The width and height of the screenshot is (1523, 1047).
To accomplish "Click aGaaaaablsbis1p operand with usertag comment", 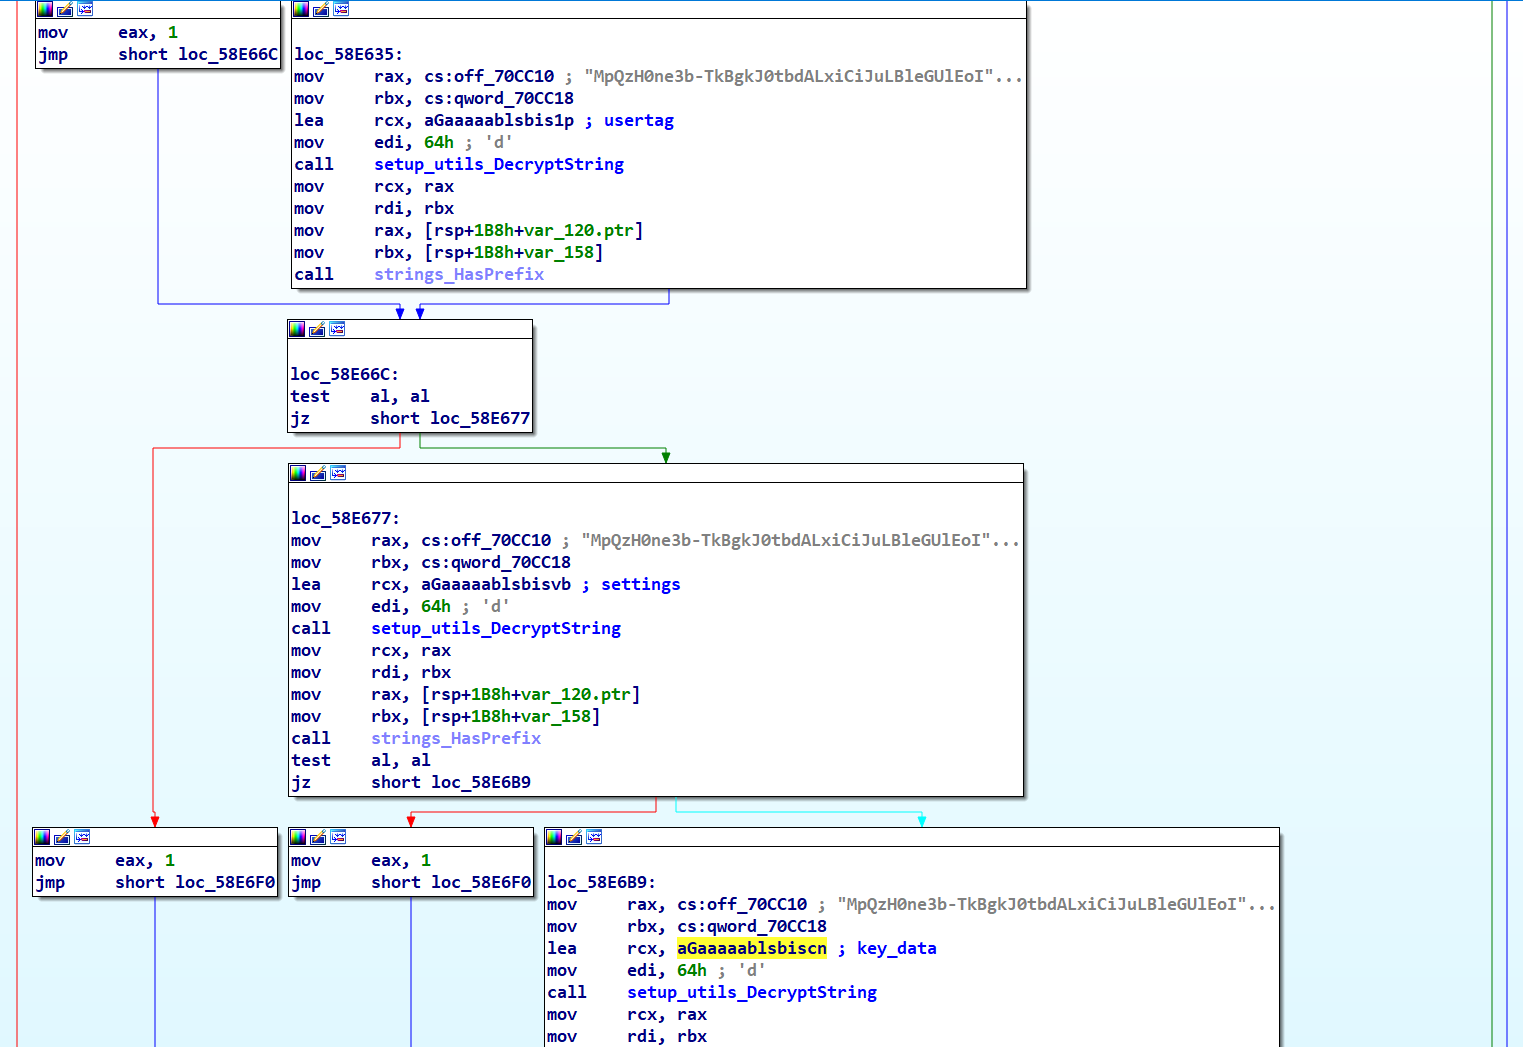I will [x=499, y=120].
